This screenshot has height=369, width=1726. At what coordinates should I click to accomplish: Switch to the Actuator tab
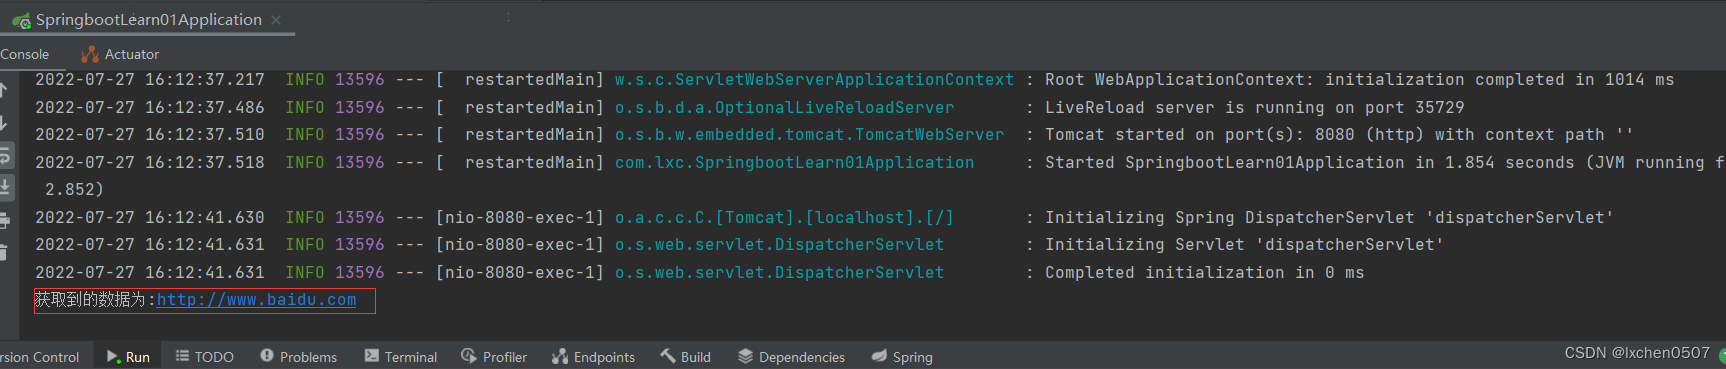tap(120, 54)
